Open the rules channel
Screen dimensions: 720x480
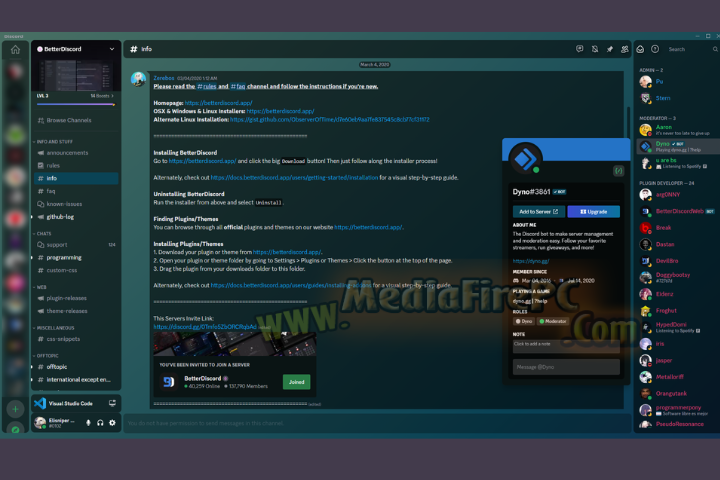tap(76, 165)
